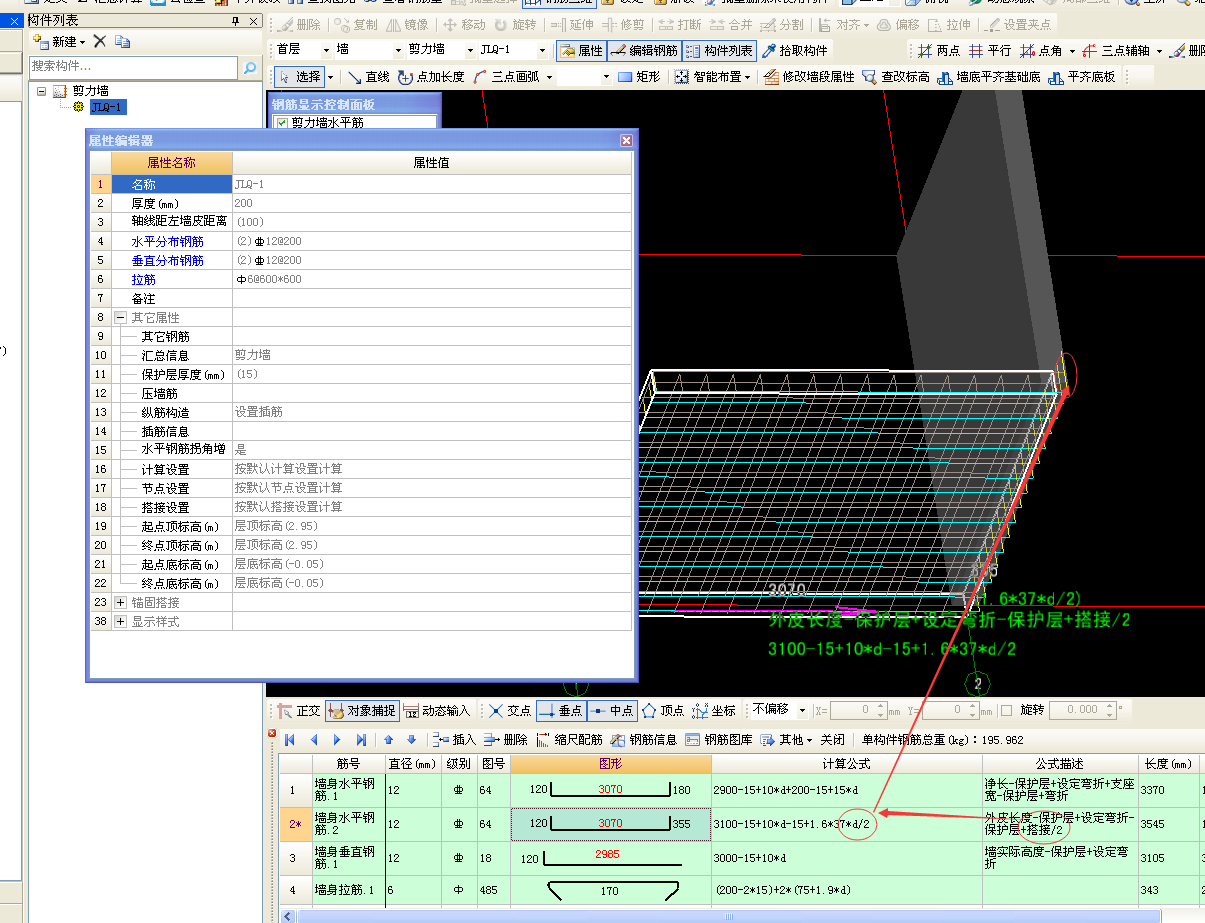Viewport: 1205px width, 923px height.
Task: Toggle 垂点 perpendicular snap
Action: pos(560,711)
